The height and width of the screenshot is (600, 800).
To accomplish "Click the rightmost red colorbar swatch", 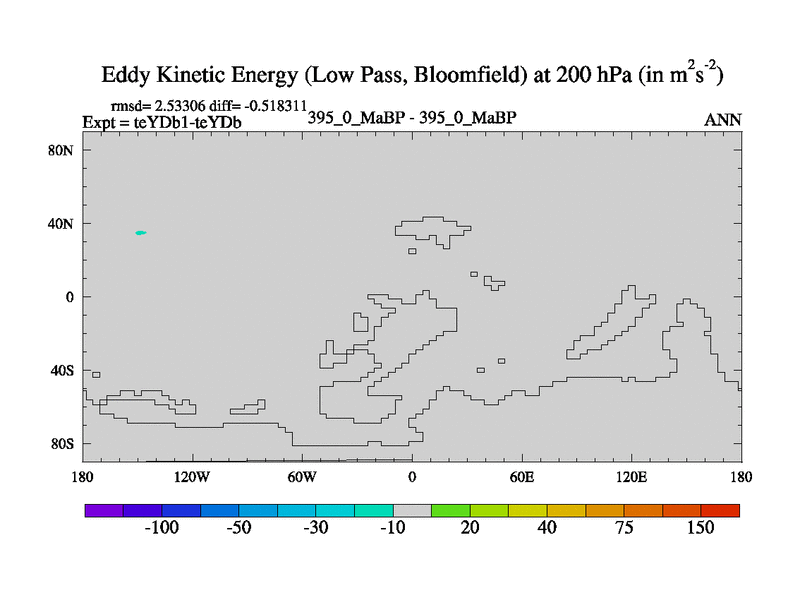I will pyautogui.click(x=720, y=510).
